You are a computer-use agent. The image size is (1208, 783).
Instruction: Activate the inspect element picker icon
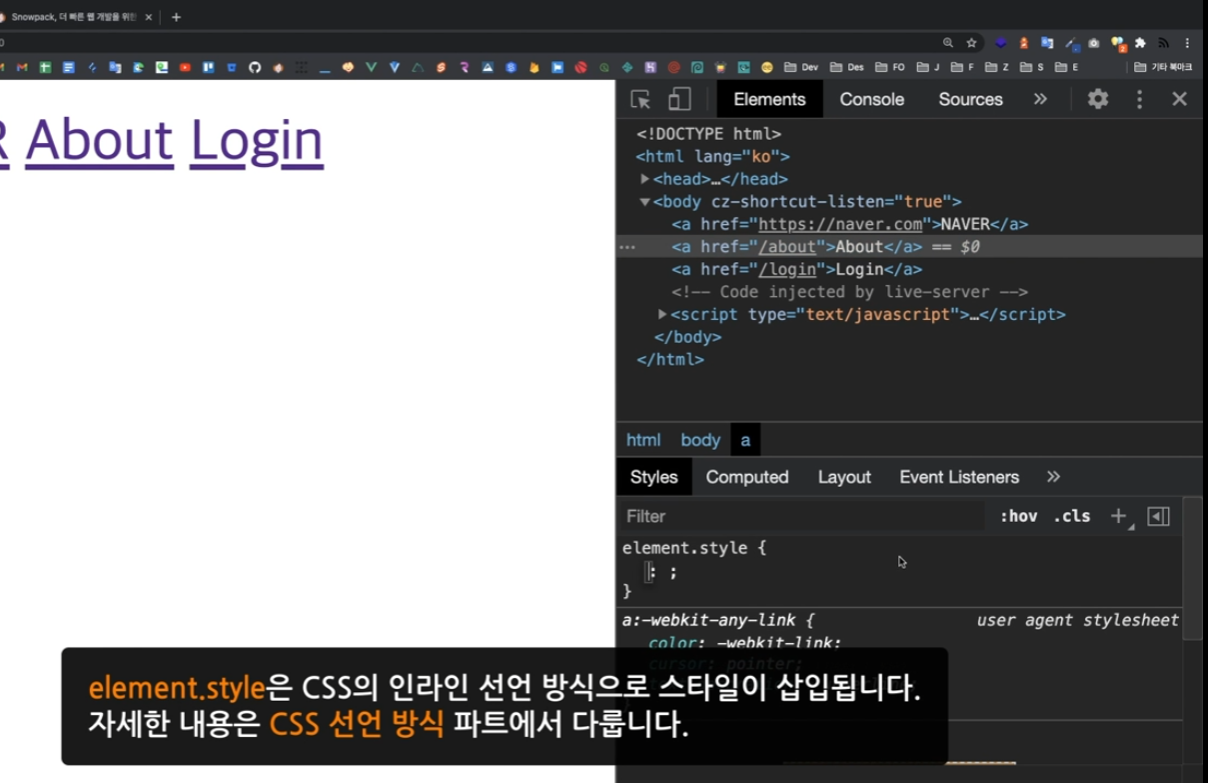641,99
